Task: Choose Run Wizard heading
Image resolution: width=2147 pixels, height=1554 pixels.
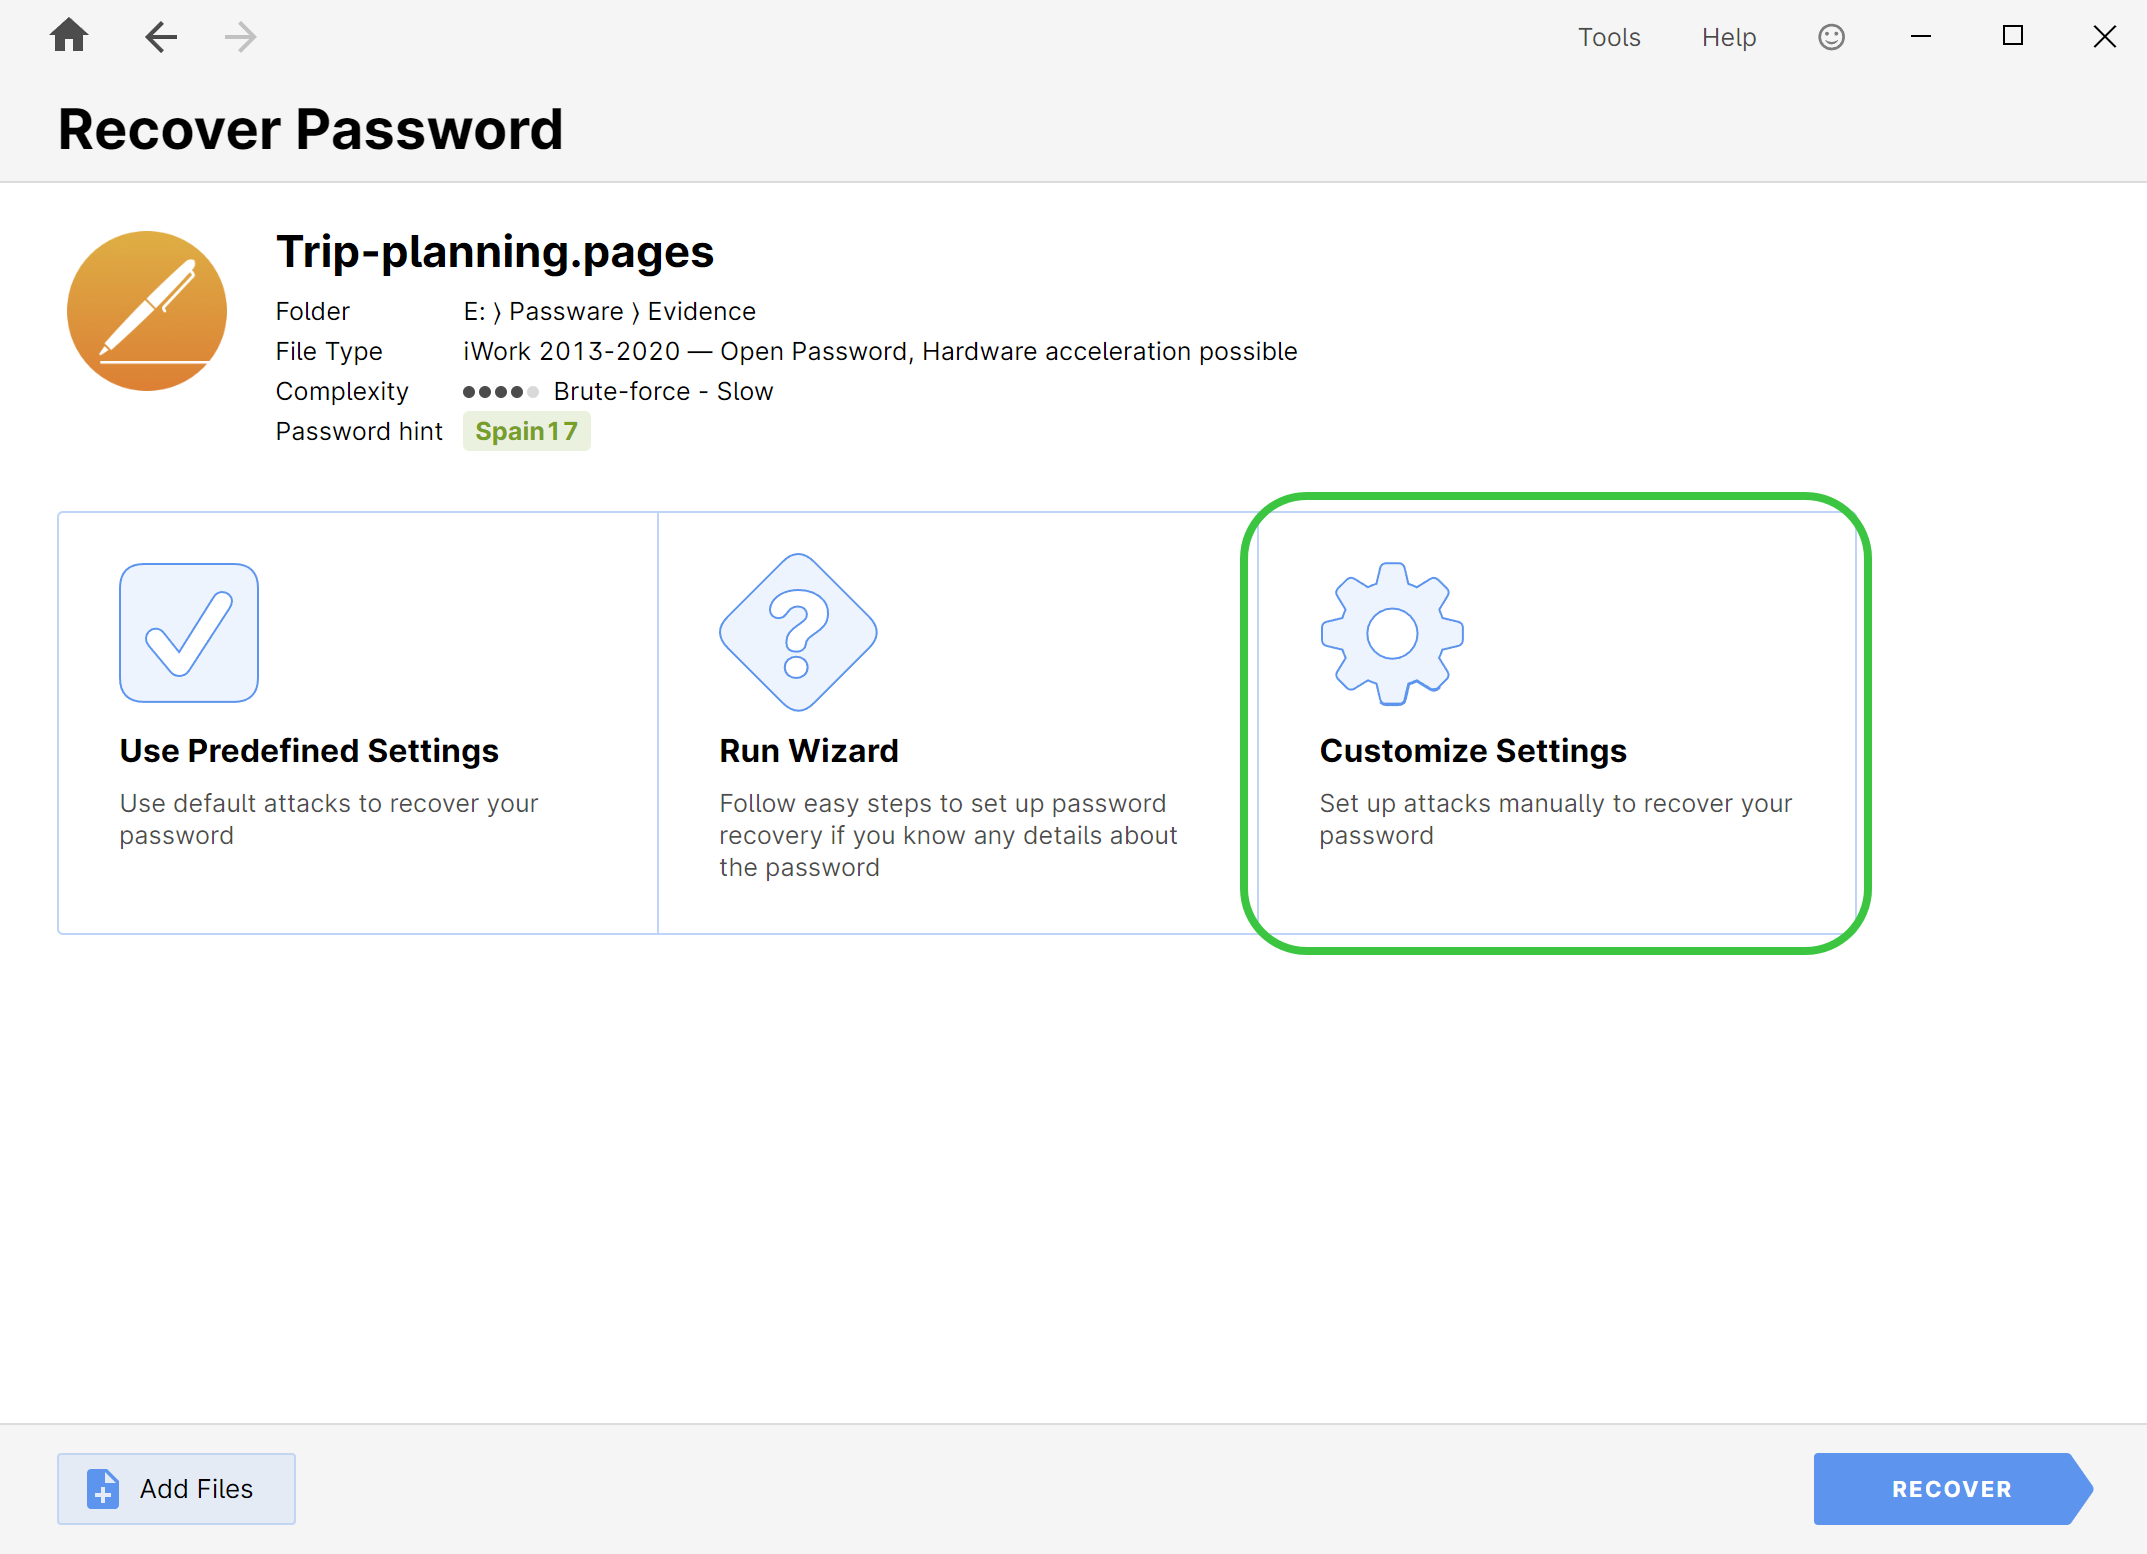Action: pos(809,751)
